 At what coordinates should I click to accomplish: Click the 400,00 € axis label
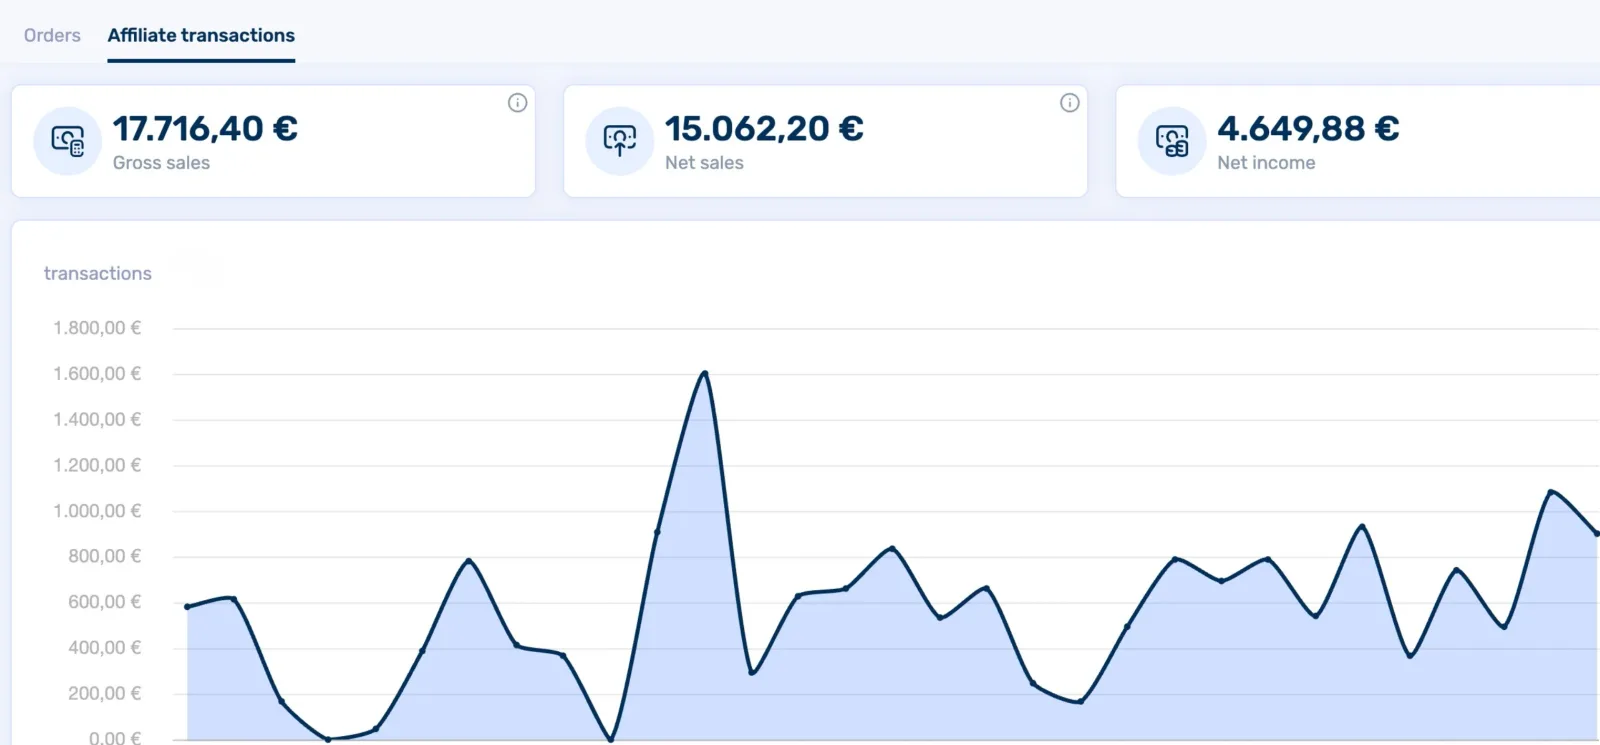tap(104, 648)
